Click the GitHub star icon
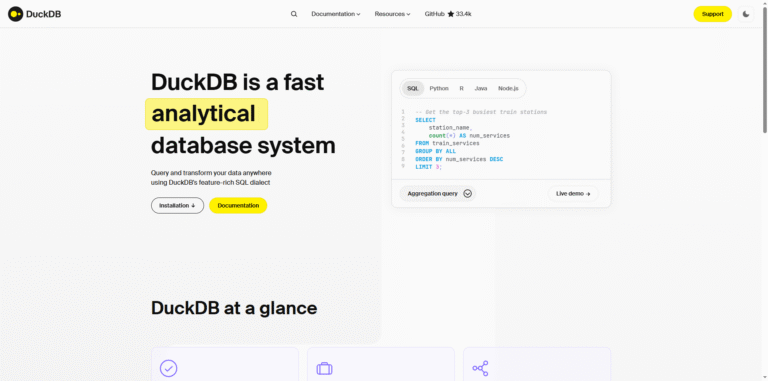 click(x=451, y=14)
